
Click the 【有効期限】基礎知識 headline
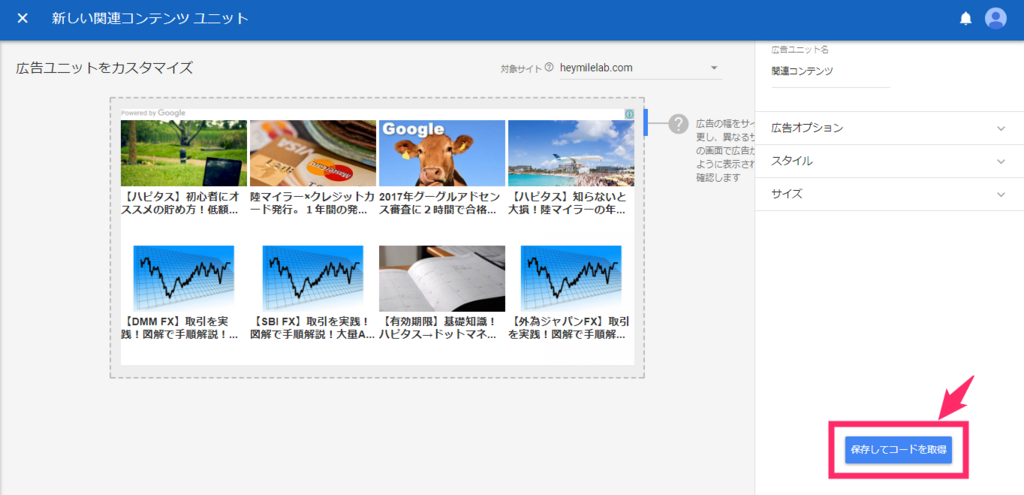tap(438, 328)
